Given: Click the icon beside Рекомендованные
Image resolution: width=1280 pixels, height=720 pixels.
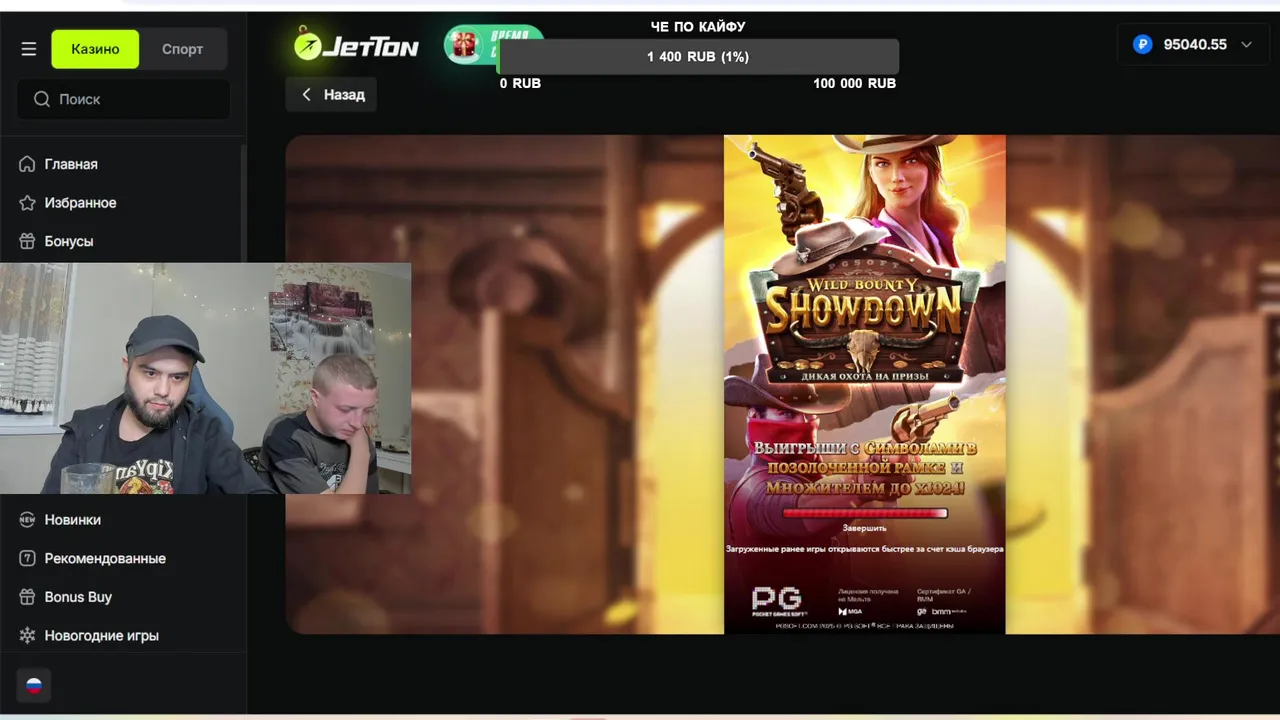Looking at the screenshot, I should point(27,558).
